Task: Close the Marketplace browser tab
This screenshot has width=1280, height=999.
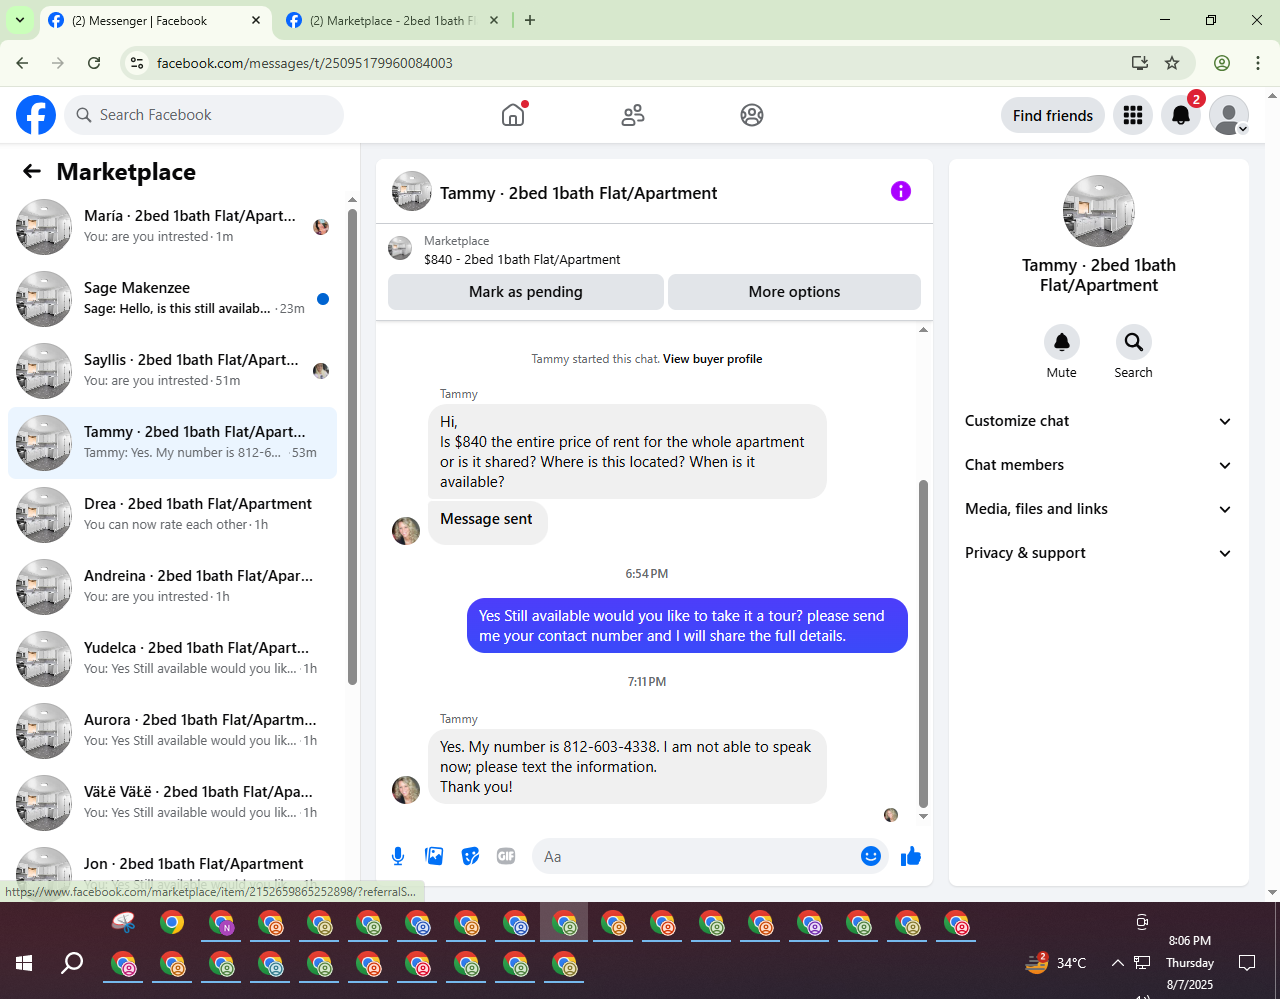Action: coord(494,20)
